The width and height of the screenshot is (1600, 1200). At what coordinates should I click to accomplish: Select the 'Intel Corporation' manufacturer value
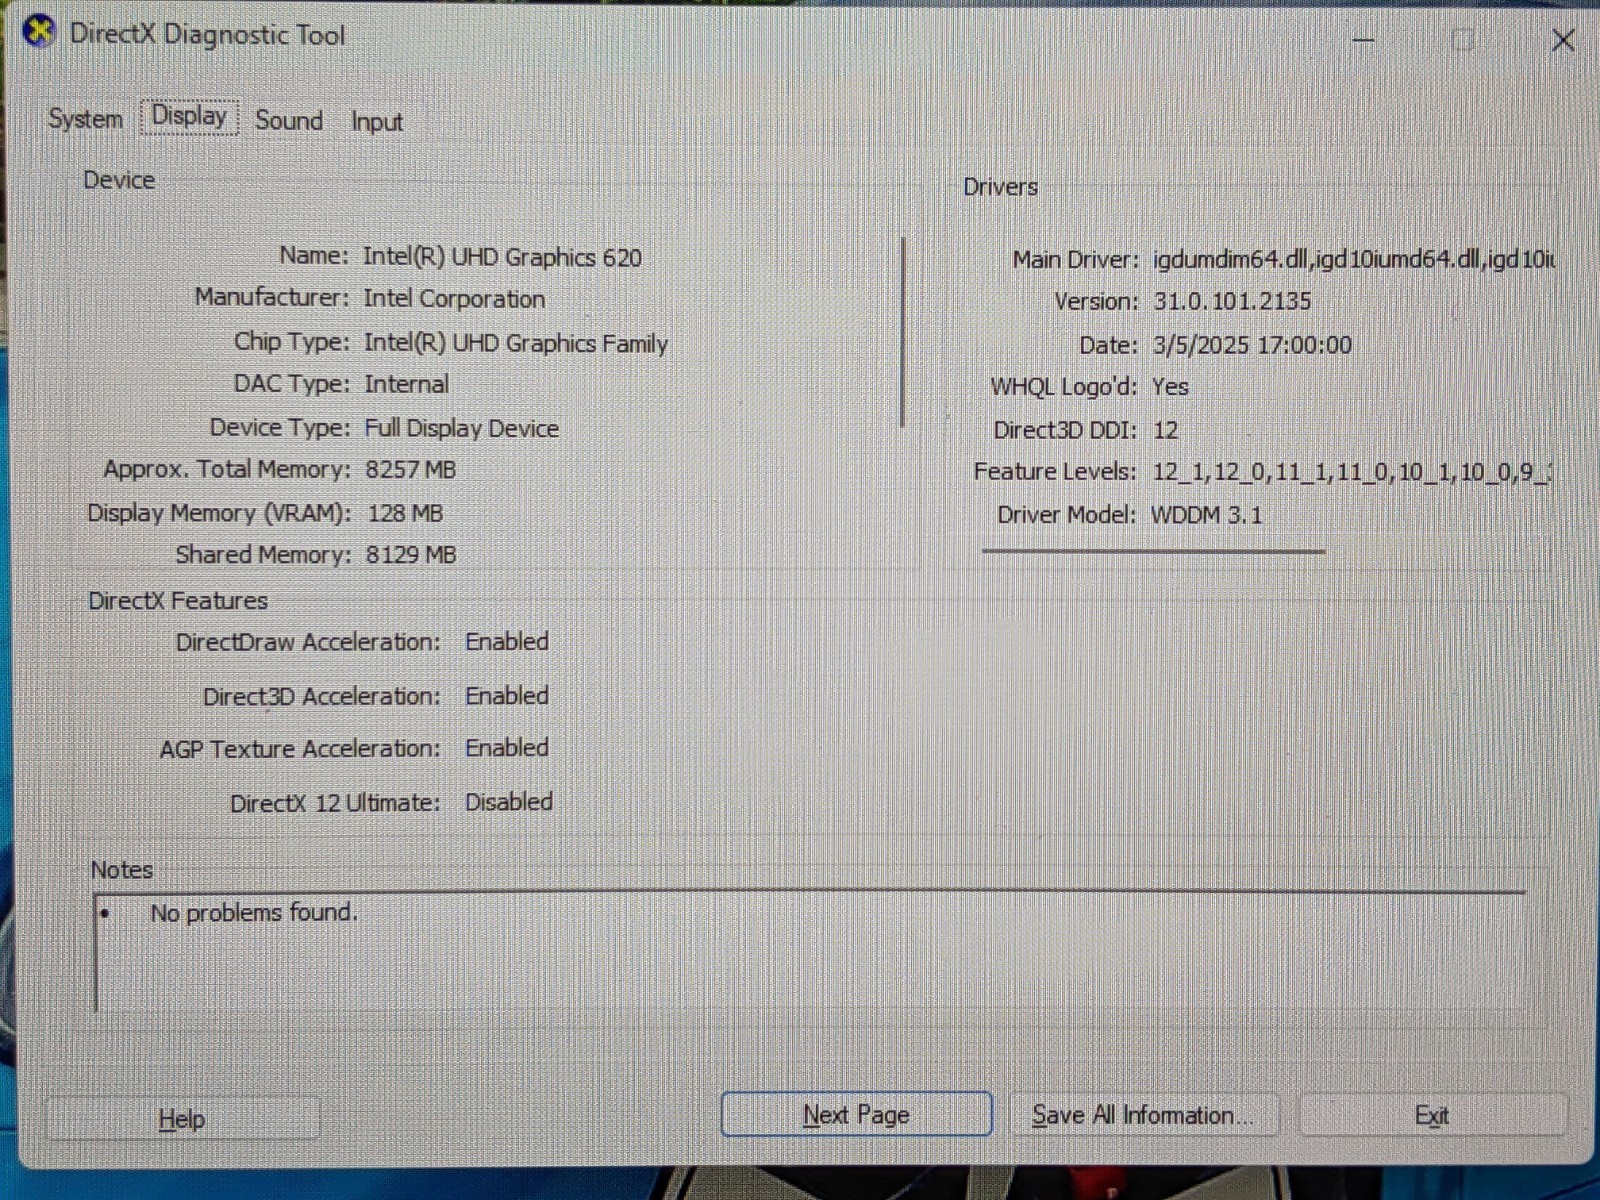(454, 299)
